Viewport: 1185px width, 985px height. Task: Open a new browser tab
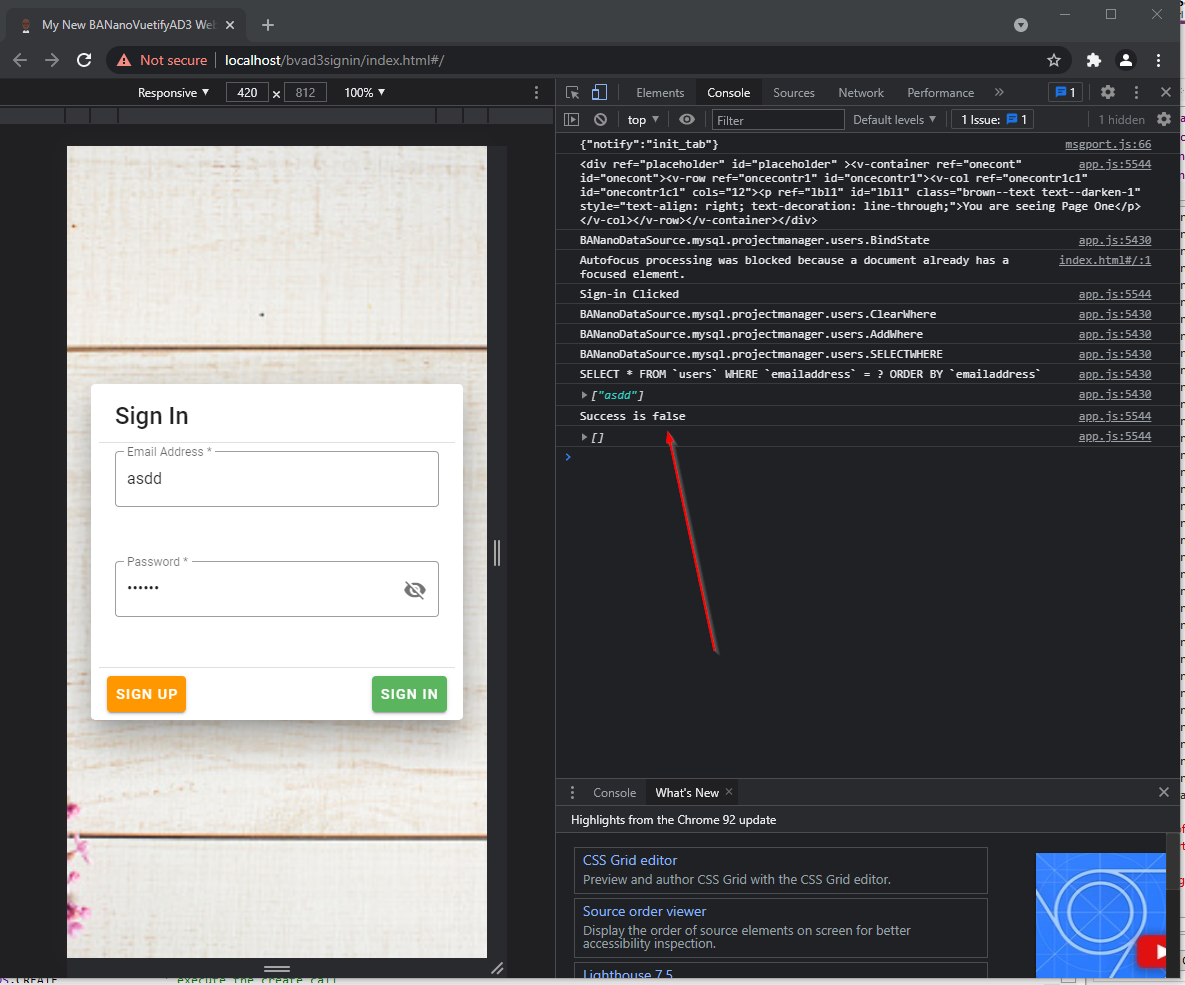pos(268,25)
